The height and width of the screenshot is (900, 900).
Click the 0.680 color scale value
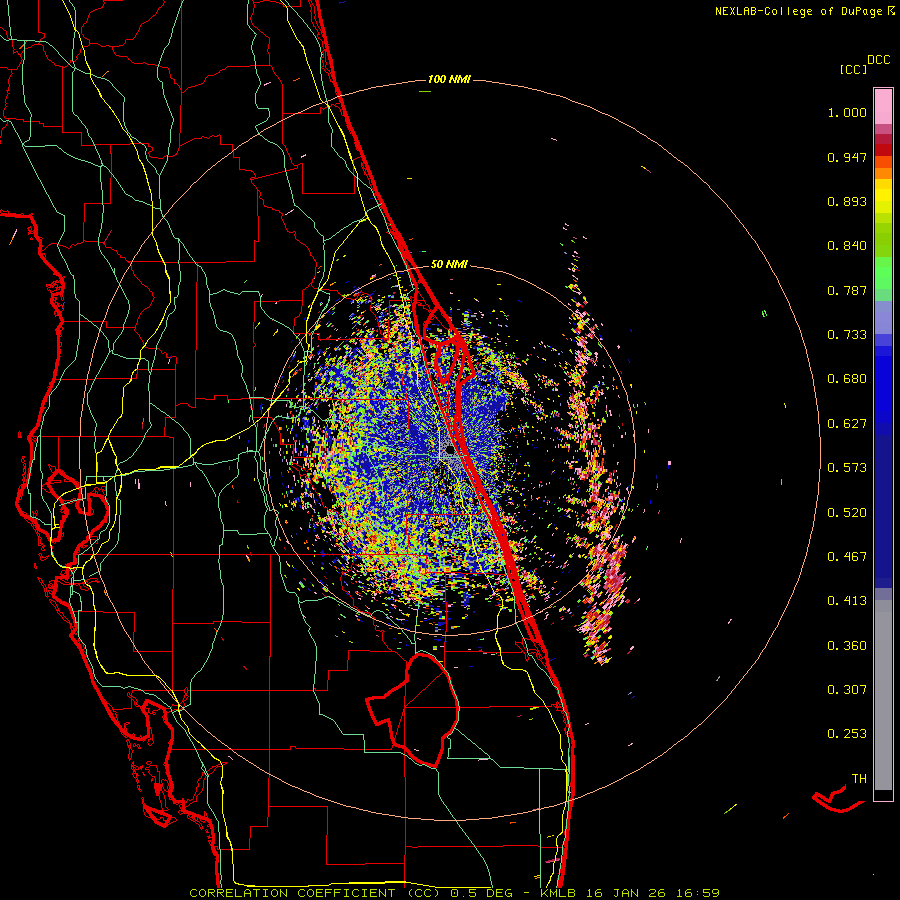[x=847, y=379]
